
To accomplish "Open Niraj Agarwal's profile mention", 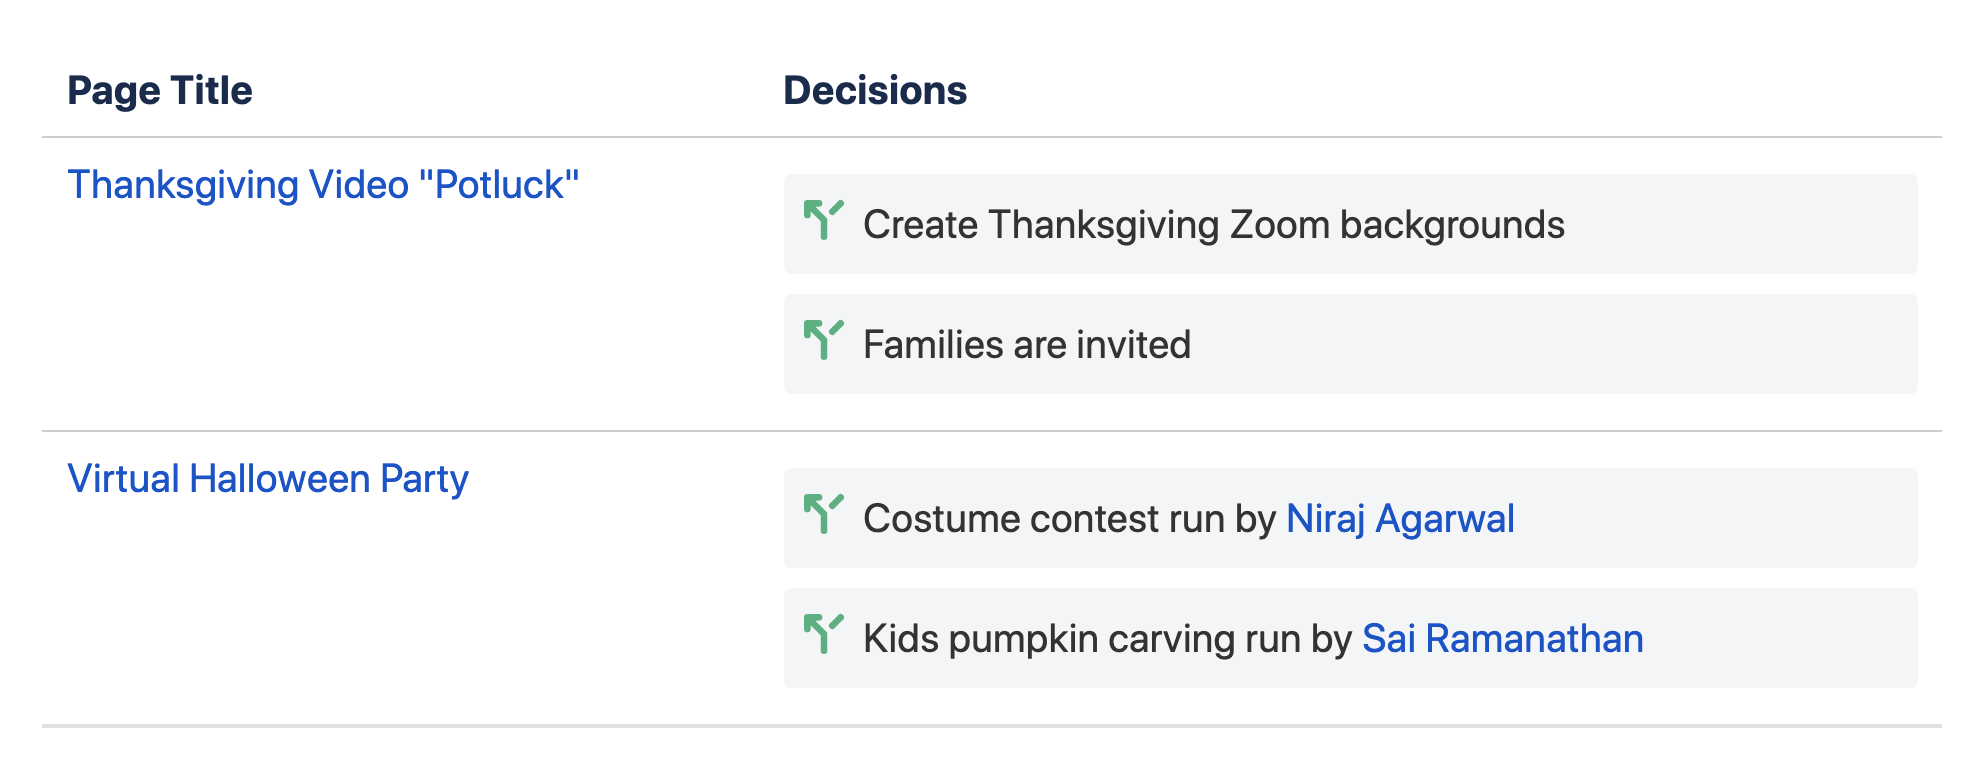I will pyautogui.click(x=1400, y=519).
